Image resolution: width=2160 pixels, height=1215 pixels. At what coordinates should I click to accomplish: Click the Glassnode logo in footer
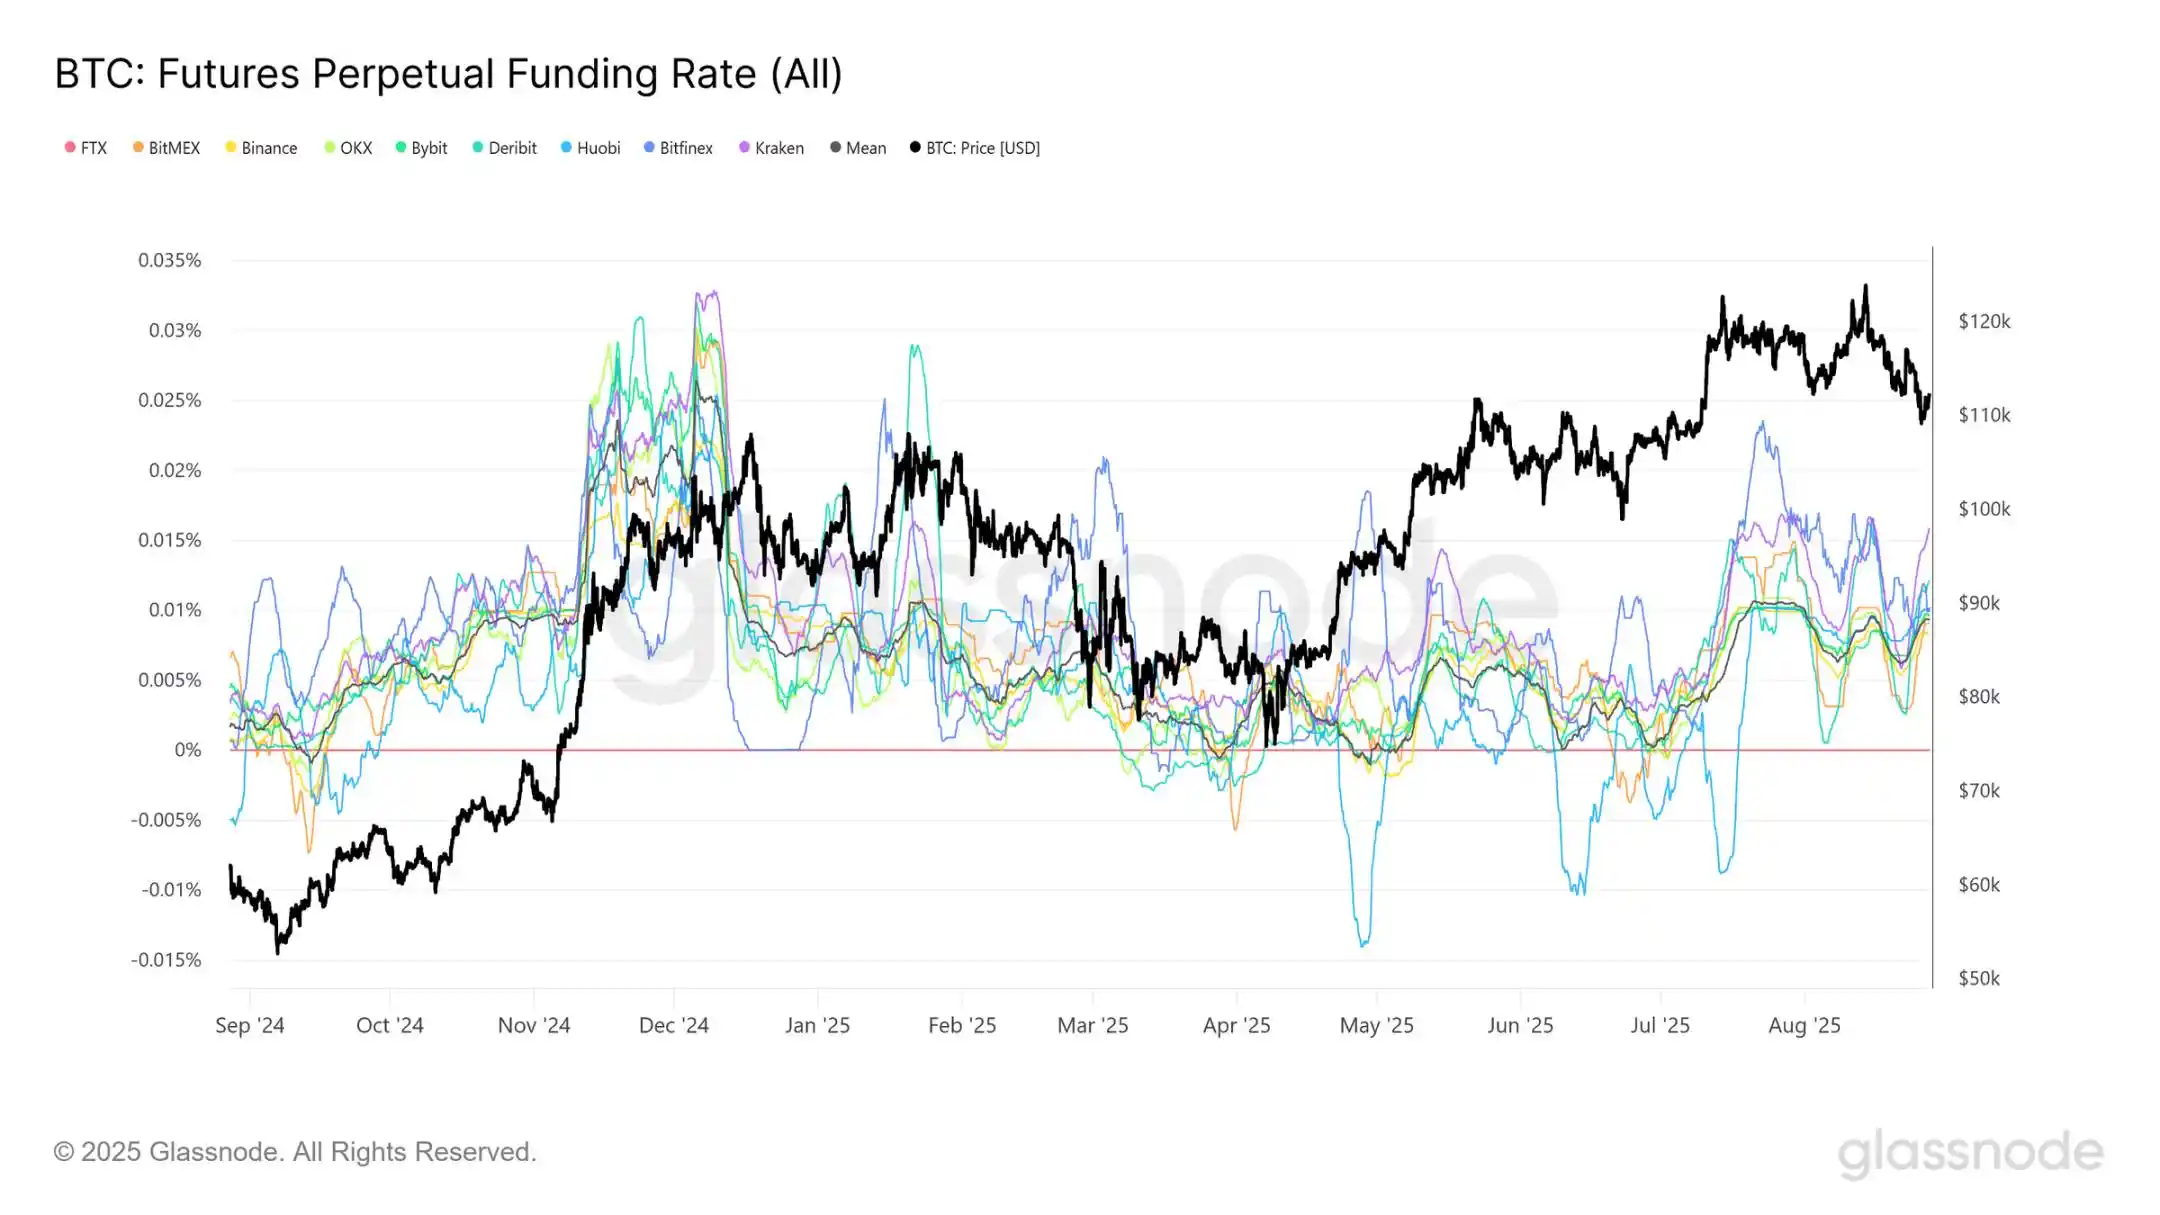pyautogui.click(x=1970, y=1152)
